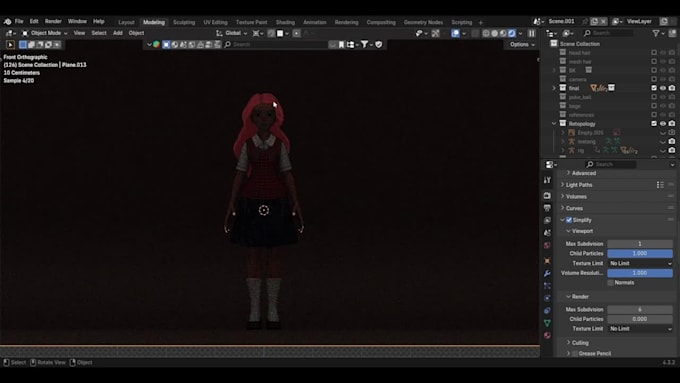Select the Tweak cursor tool icon

tap(10, 45)
